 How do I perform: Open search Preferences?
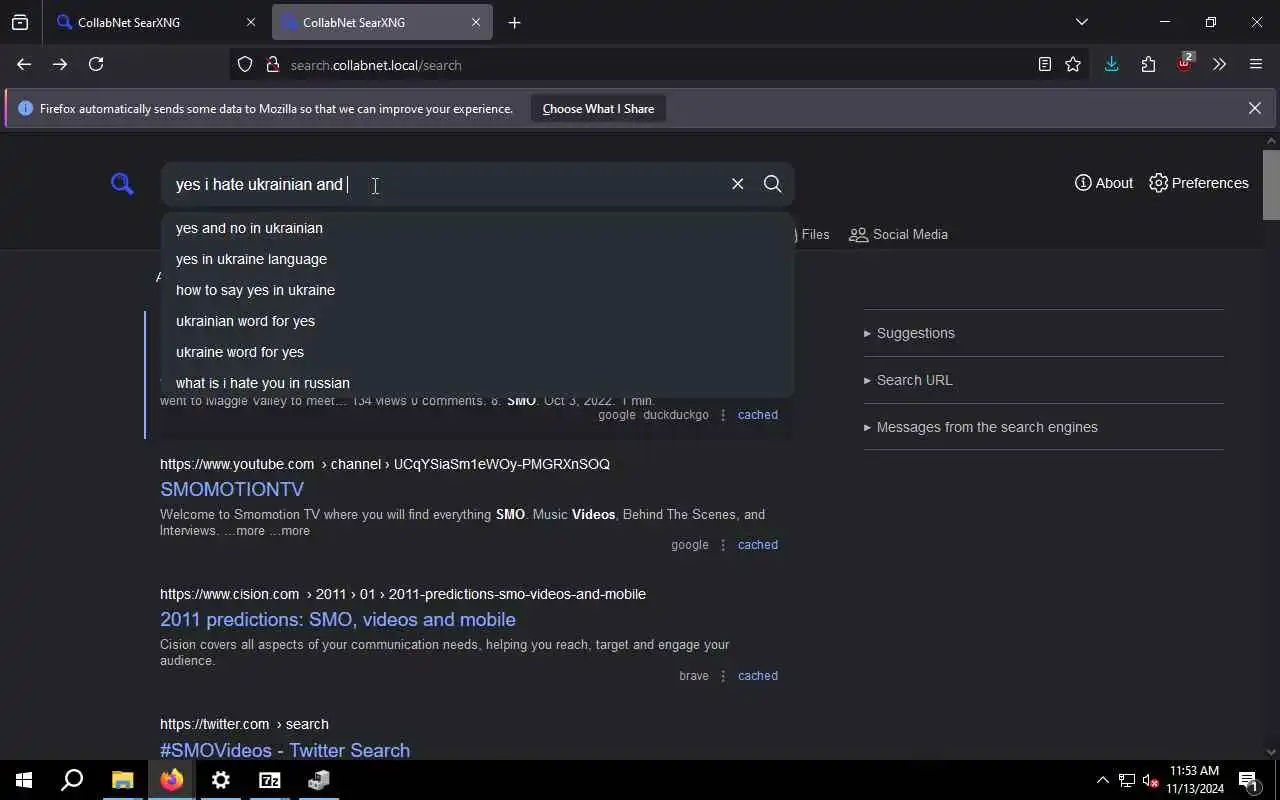pyautogui.click(x=1198, y=183)
